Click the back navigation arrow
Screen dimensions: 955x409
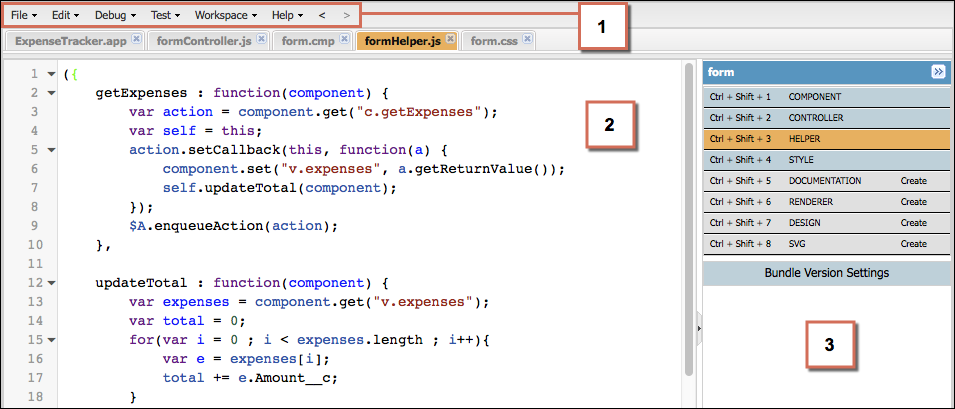tap(321, 16)
